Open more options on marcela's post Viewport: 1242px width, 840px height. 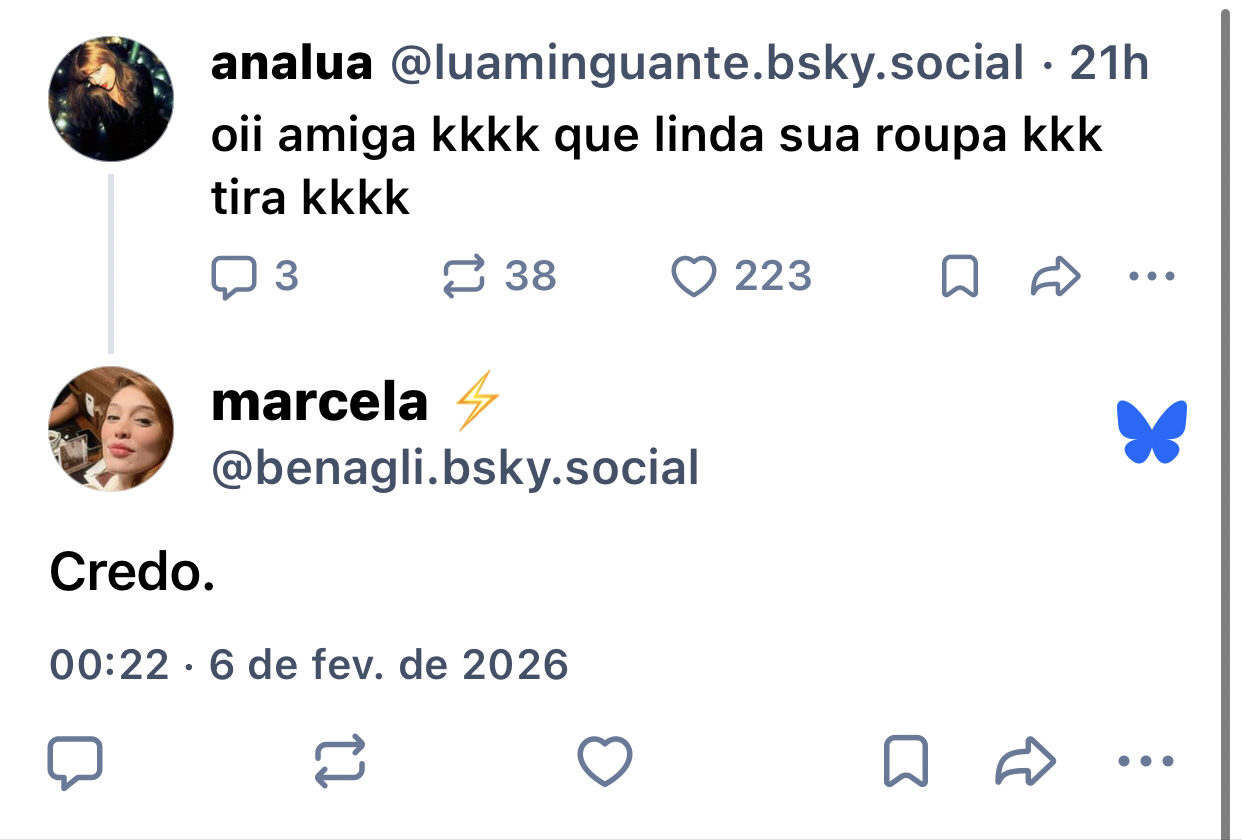pyautogui.click(x=1146, y=762)
